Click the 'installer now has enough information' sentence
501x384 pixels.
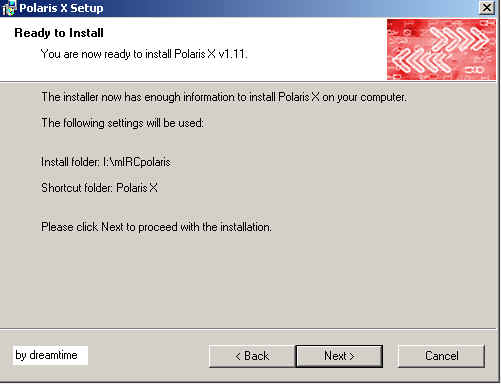click(x=224, y=97)
